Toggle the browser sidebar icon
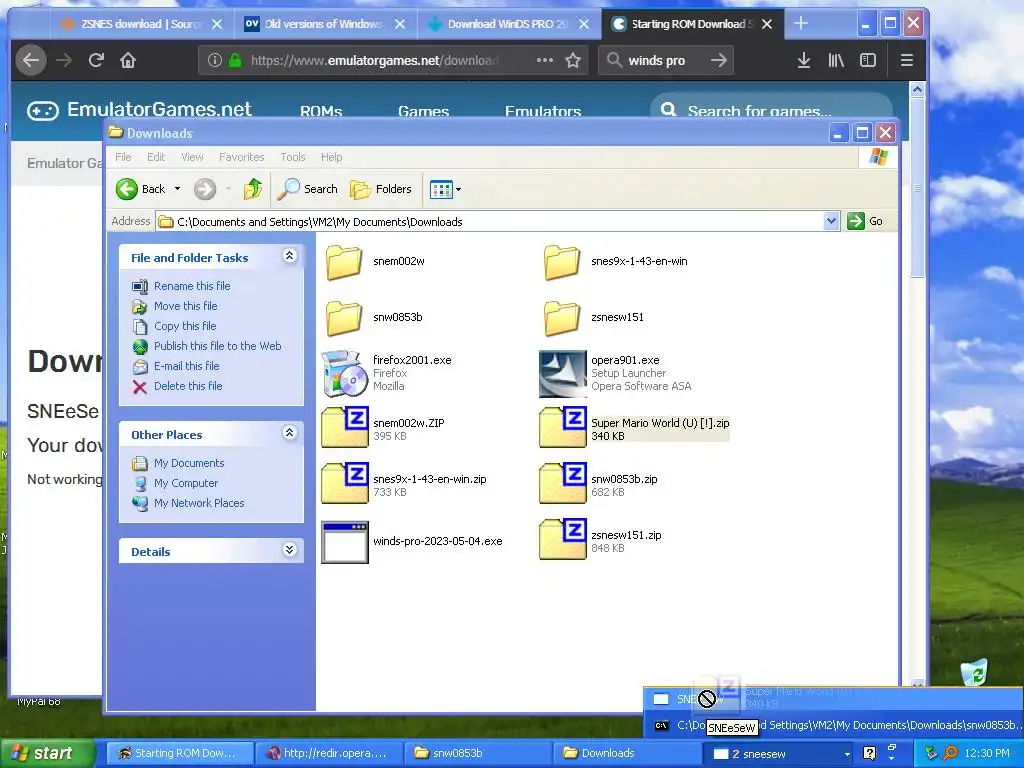 pos(868,60)
